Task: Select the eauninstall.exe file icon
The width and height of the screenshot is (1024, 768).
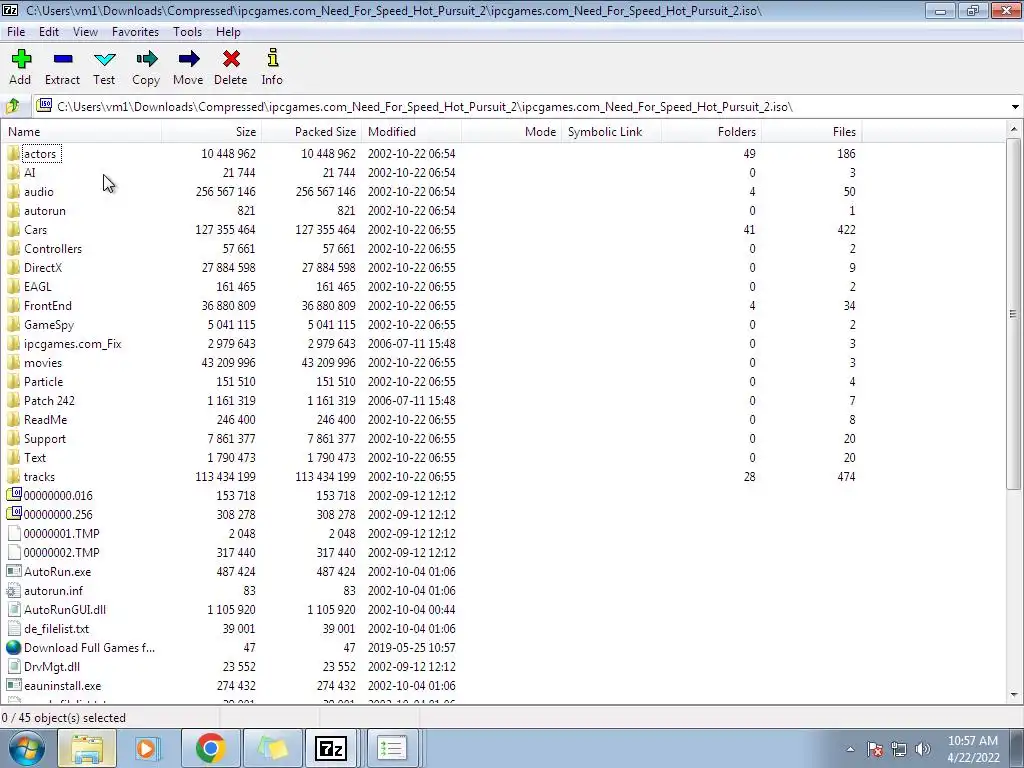Action: [x=14, y=685]
